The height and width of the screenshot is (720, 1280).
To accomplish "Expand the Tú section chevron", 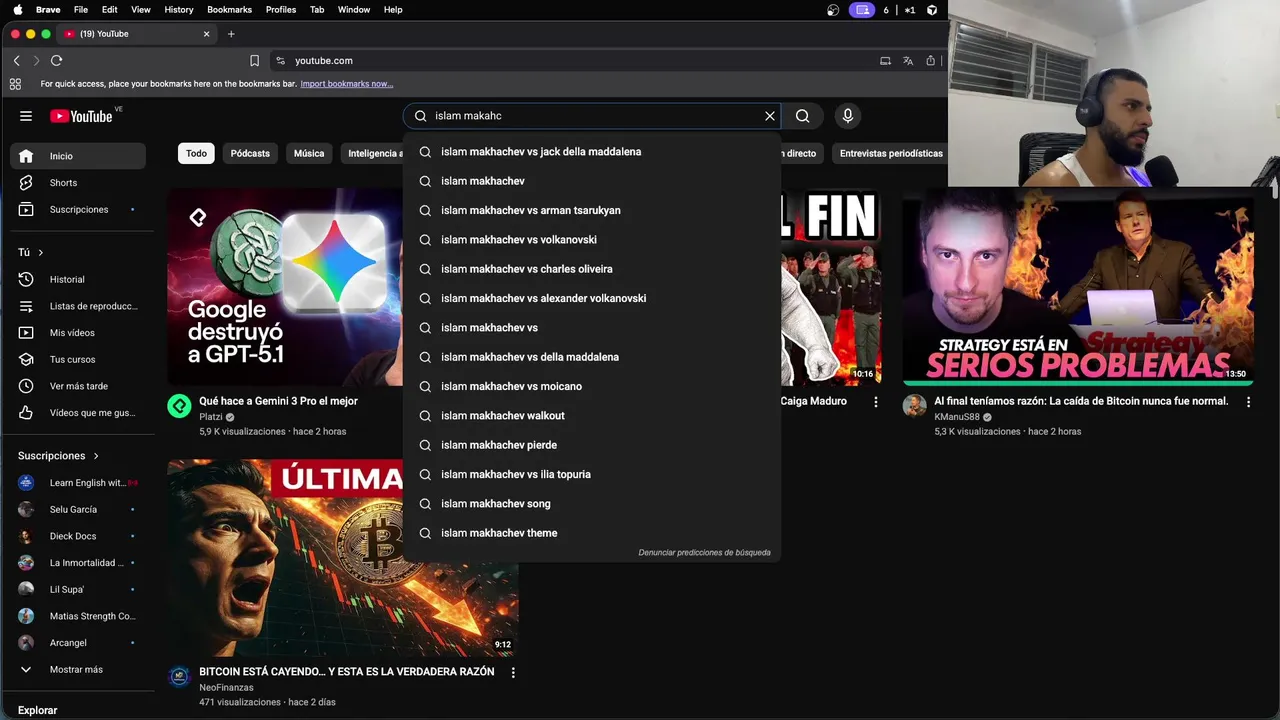I will coord(41,253).
